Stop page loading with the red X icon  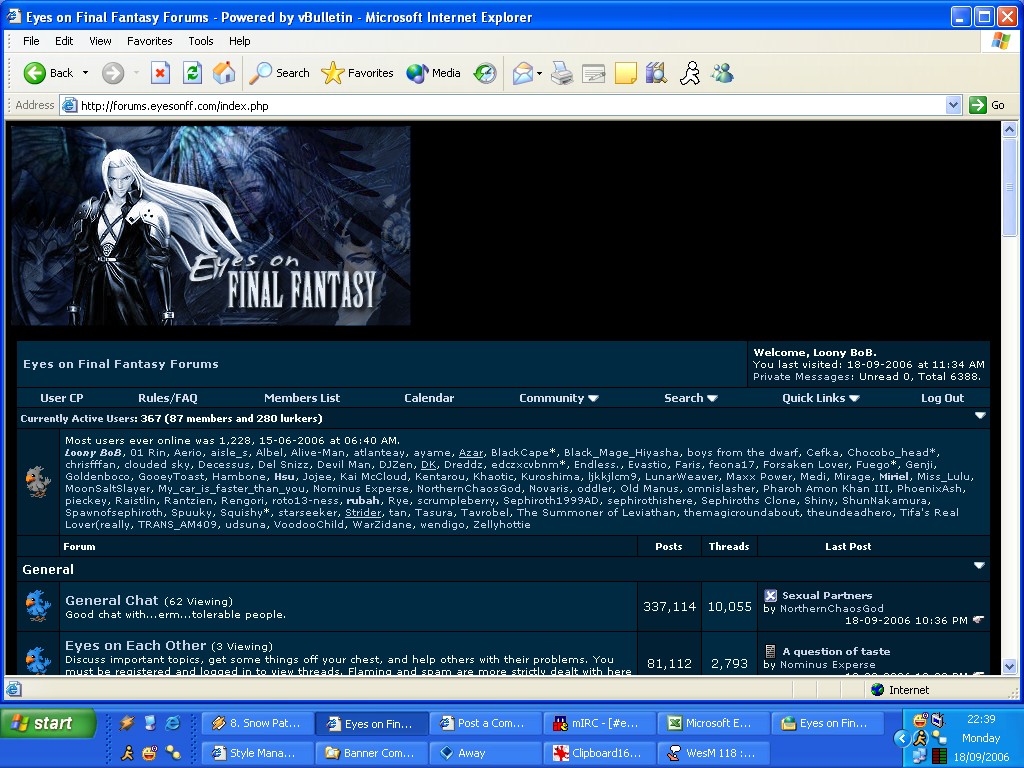point(160,72)
